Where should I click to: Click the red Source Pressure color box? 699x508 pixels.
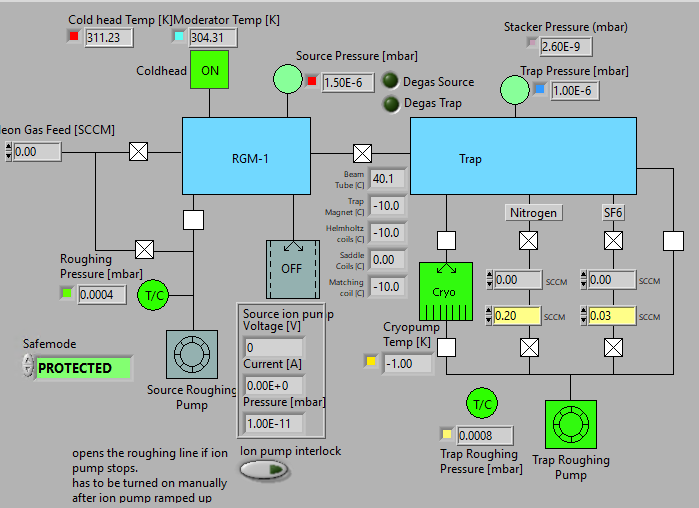312,81
